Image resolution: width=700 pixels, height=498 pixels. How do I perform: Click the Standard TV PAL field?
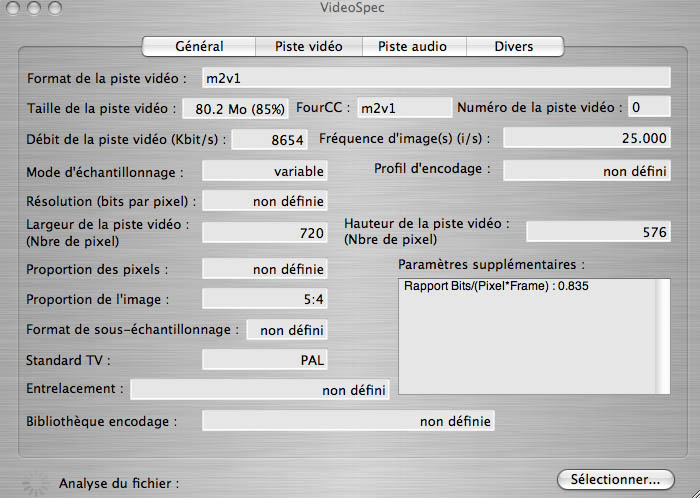(265, 360)
